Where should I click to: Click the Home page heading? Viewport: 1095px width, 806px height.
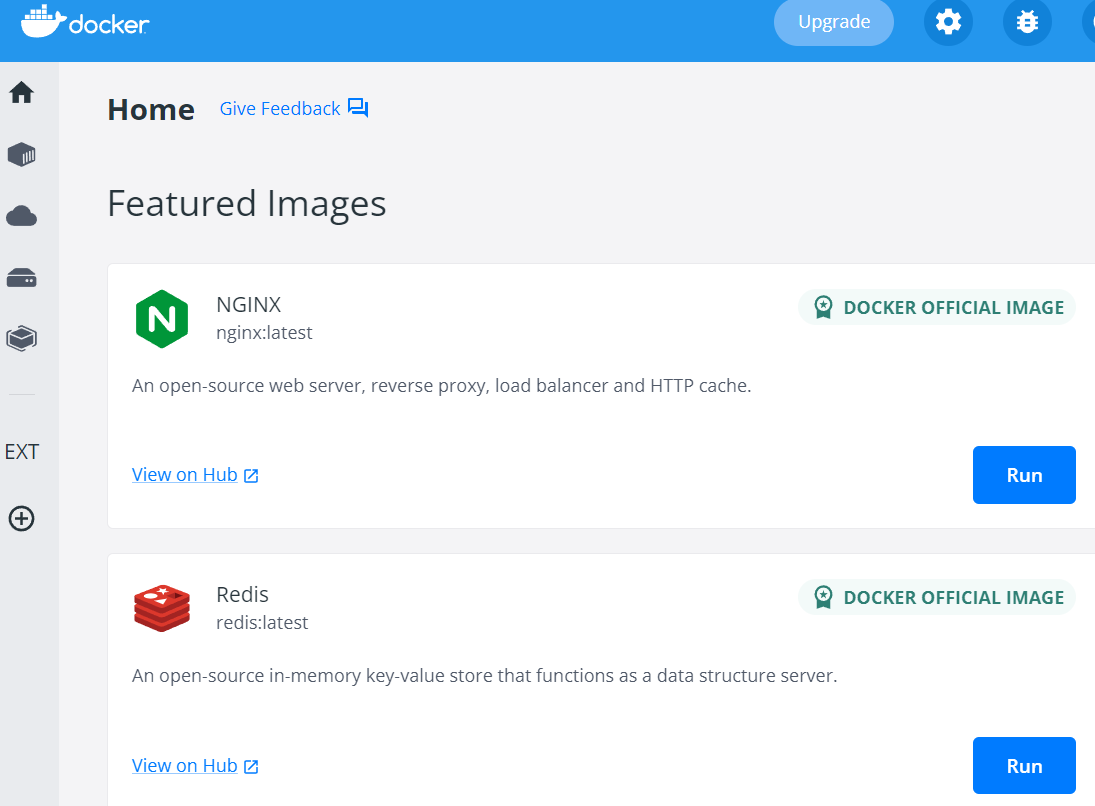coord(151,110)
